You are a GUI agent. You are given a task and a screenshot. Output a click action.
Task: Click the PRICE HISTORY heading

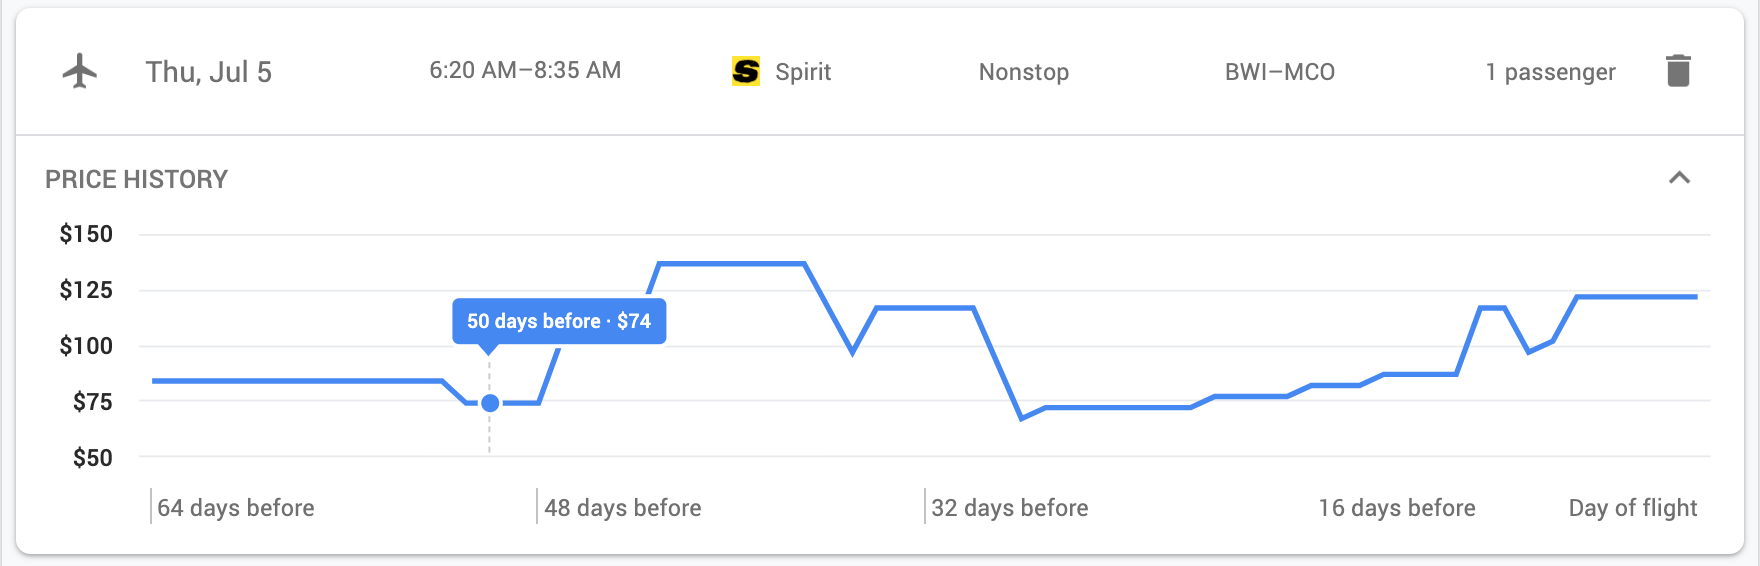137,179
